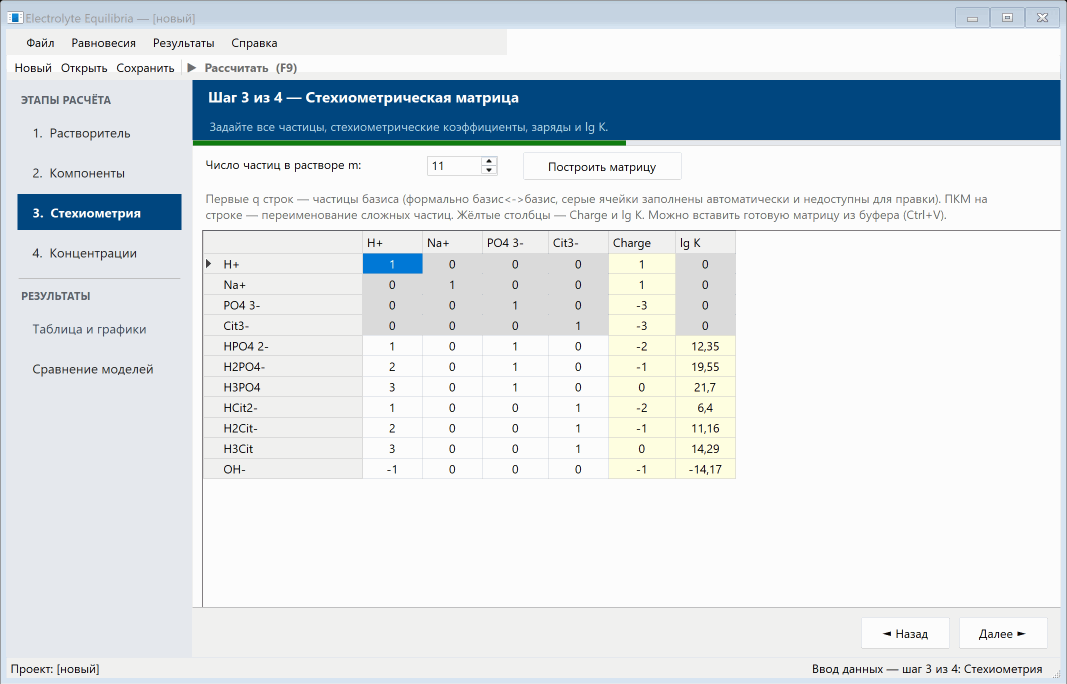Decrease particle count with the spinner down arrow

489,170
